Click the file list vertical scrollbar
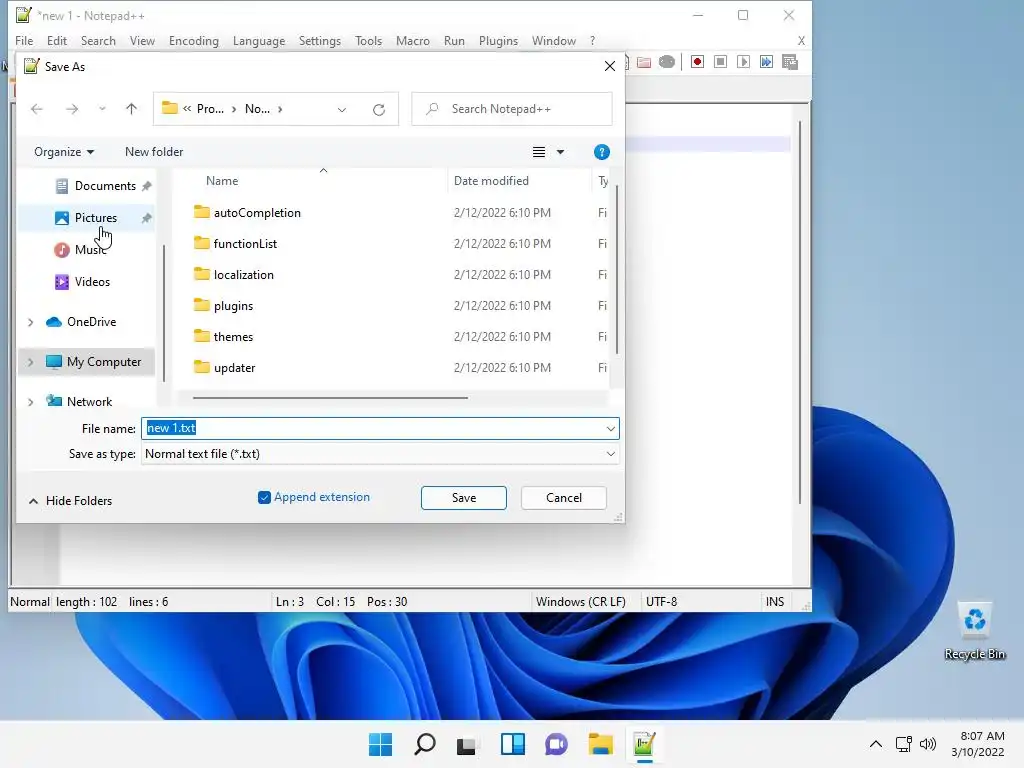The height and width of the screenshot is (768, 1024). pos(616,270)
